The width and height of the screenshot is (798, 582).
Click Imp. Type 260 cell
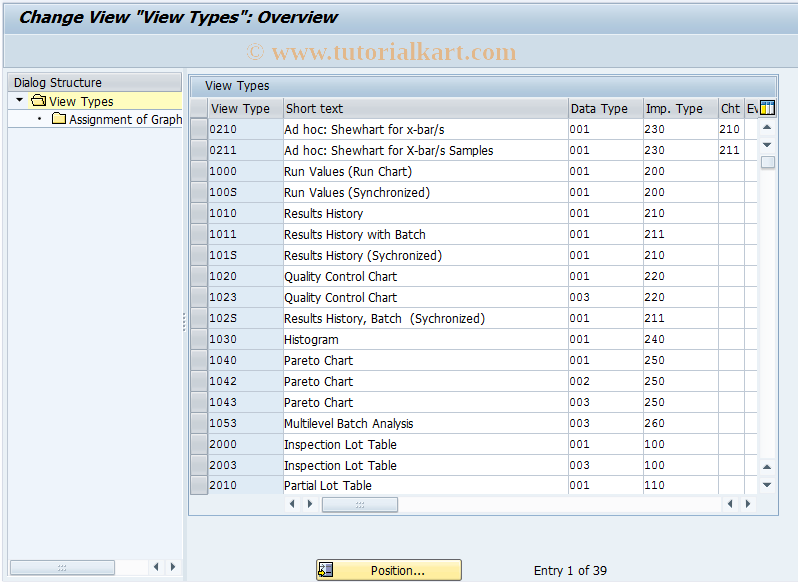[x=680, y=423]
